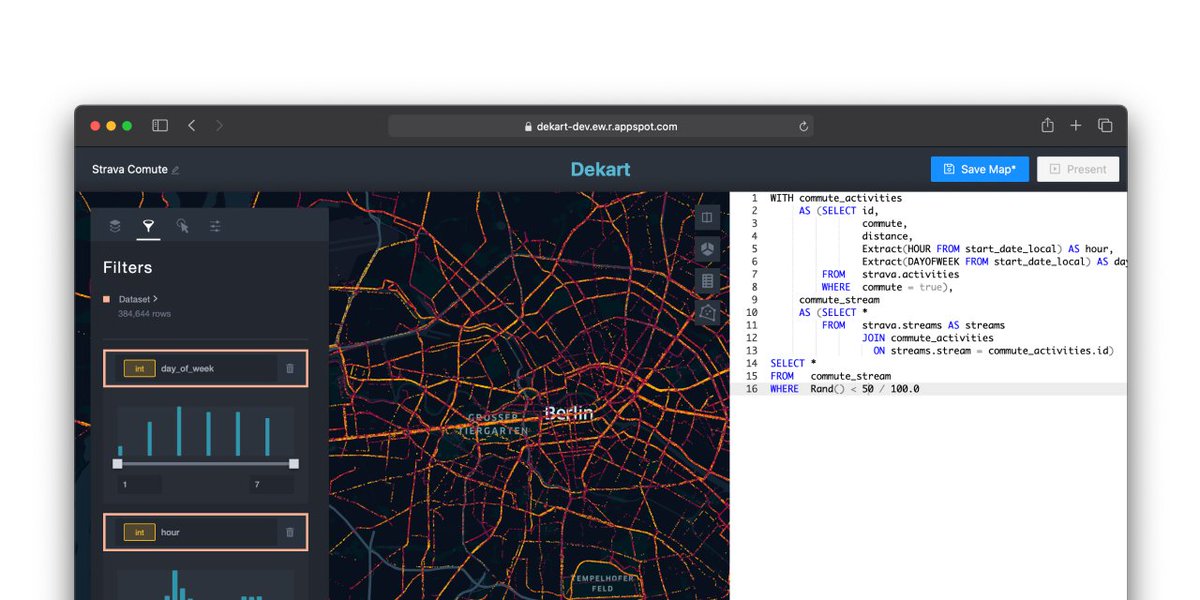Toggle split map view icon

(707, 217)
